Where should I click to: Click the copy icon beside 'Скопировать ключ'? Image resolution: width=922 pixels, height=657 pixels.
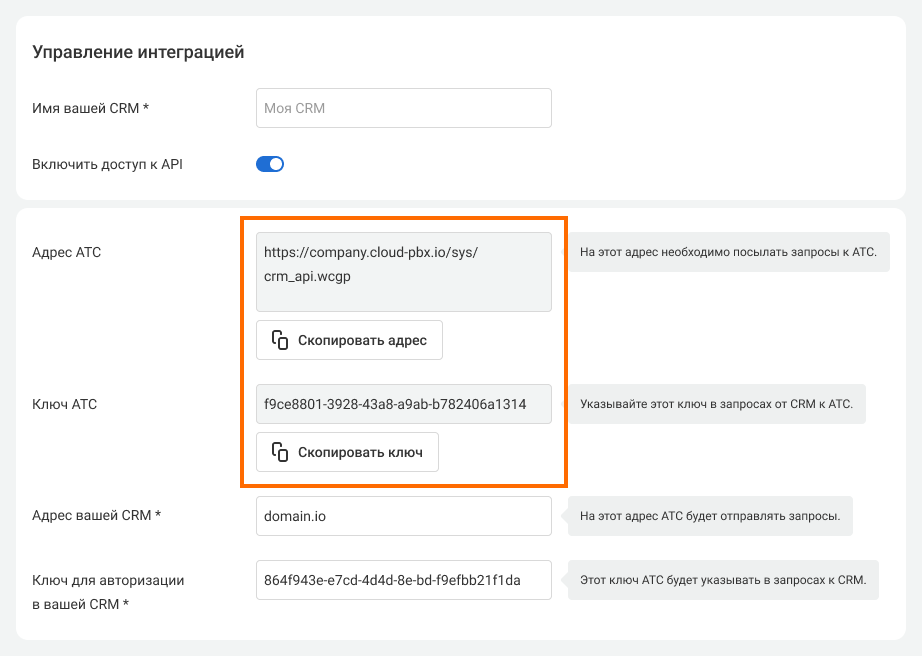(280, 452)
